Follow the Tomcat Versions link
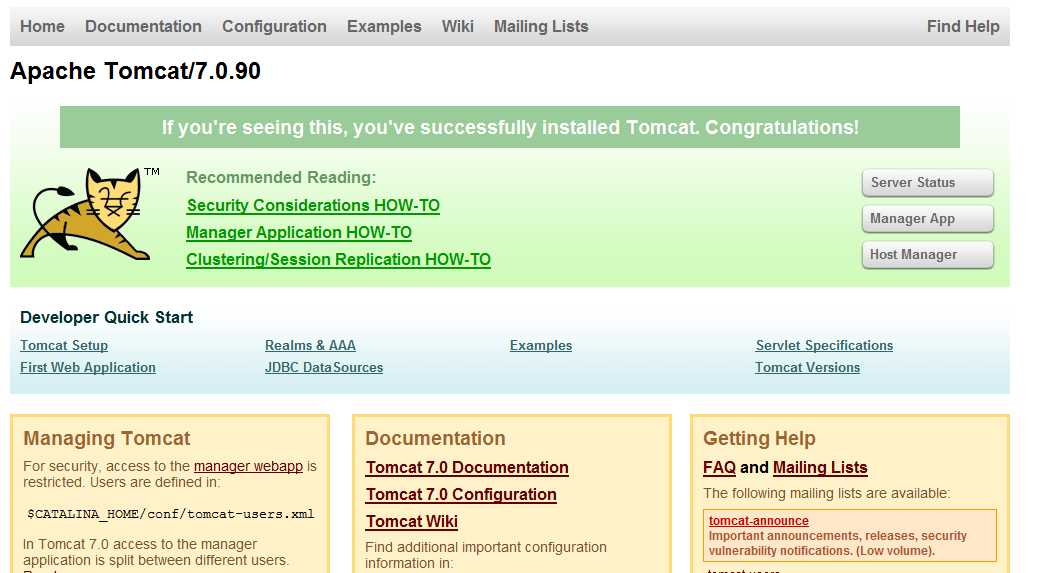1054x573 pixels. coord(807,367)
